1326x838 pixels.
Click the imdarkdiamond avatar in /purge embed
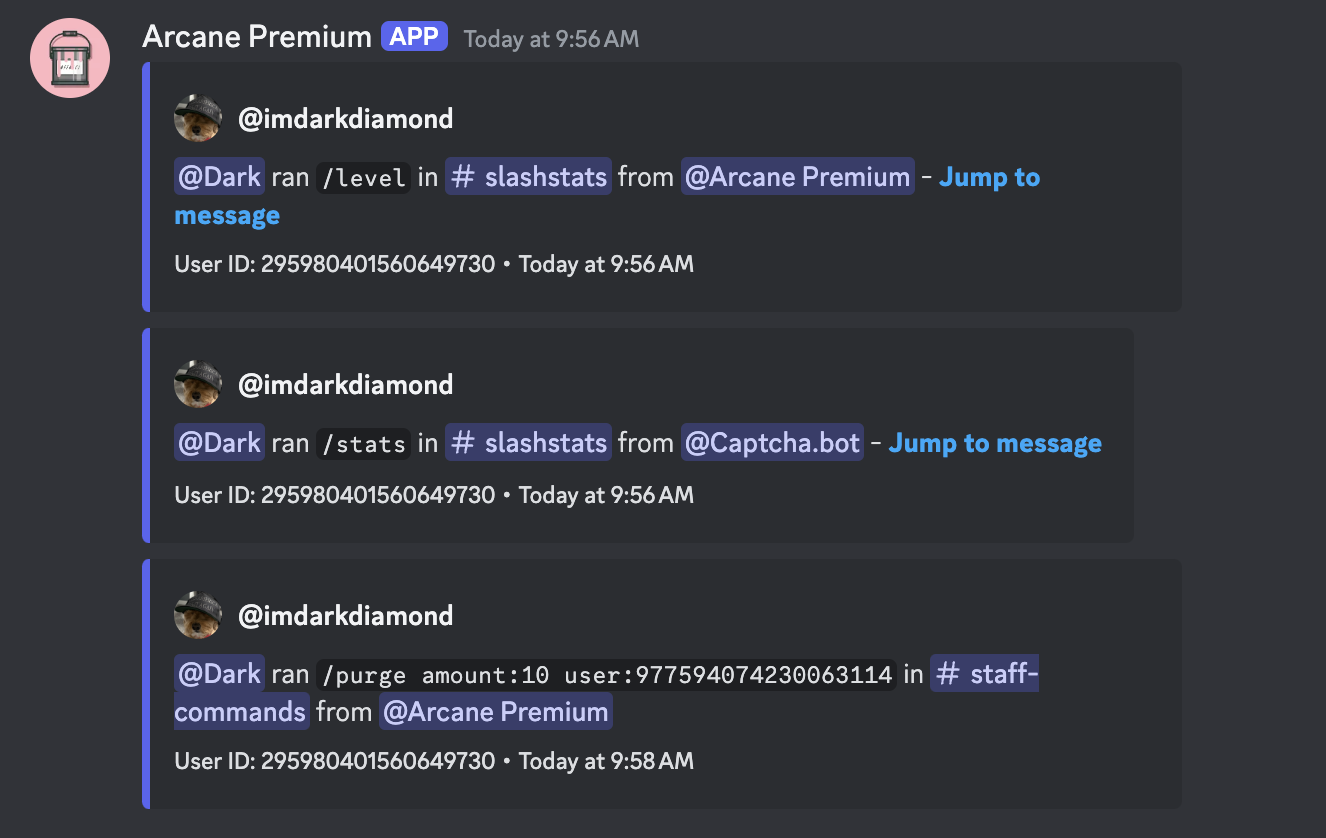pos(198,615)
